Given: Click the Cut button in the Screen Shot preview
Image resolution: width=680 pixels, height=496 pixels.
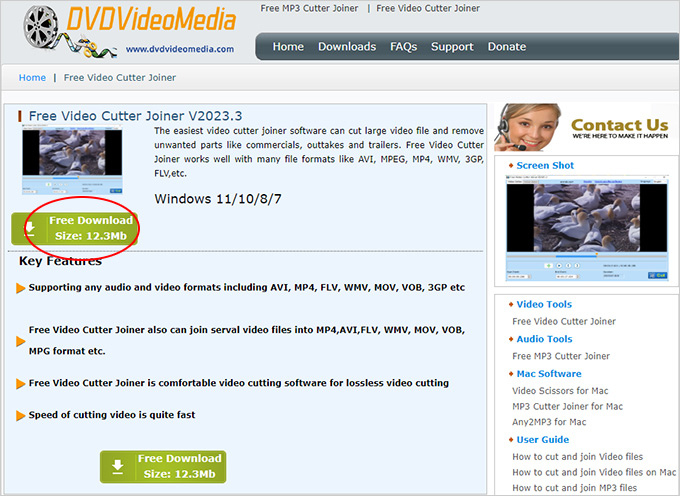Looking at the screenshot, I should [657, 275].
